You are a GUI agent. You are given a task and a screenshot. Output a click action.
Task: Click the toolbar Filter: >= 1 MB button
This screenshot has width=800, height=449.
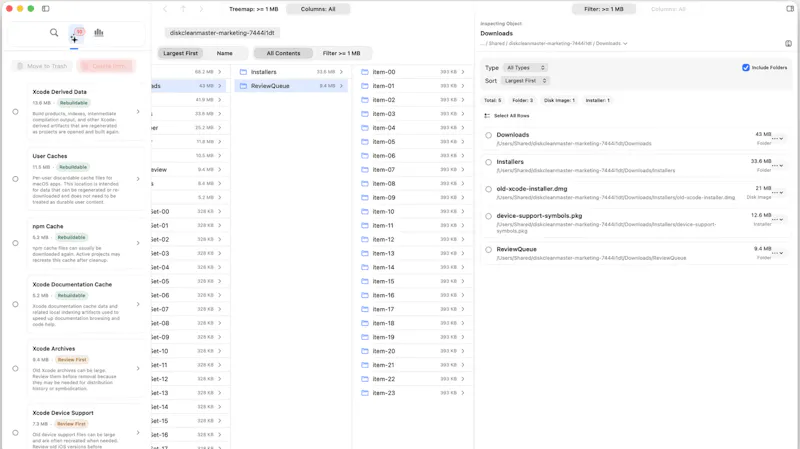tap(604, 9)
